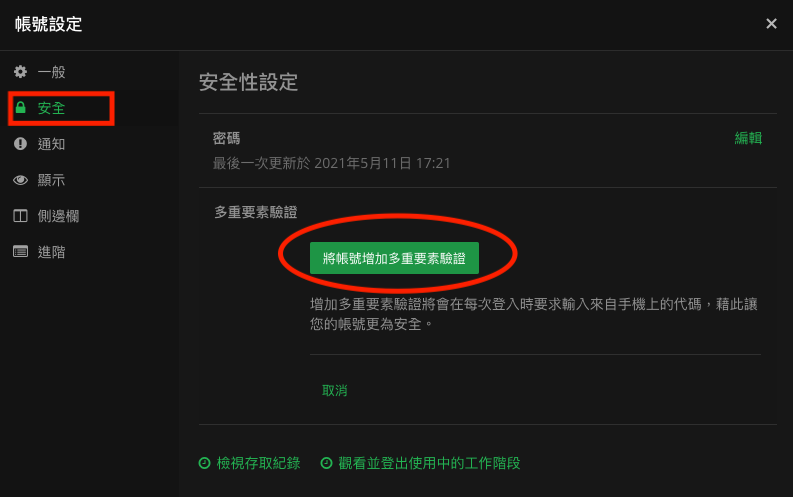Click the exclamation icon beside 通知
The image size is (793, 497).
click(20, 144)
